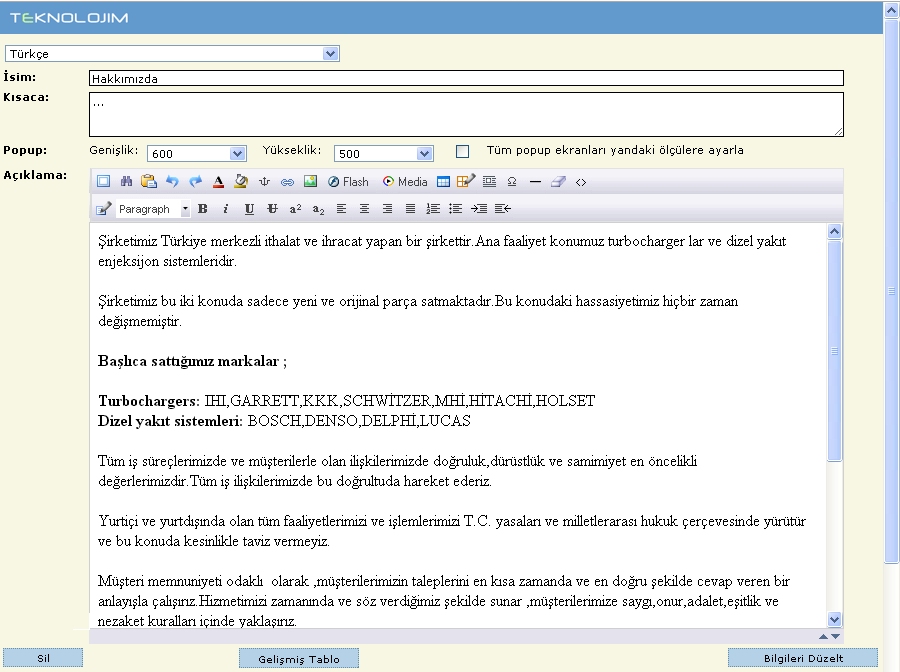Remove formatting with the eraser icon
This screenshot has height=672, width=900.
558,182
